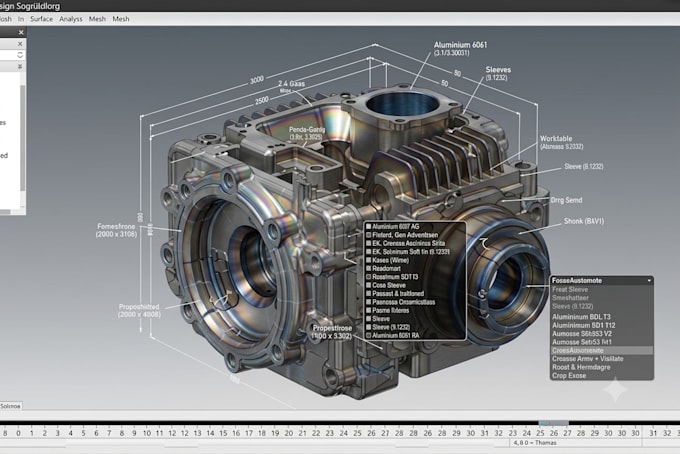Screen dimensions: 680x454
Task: Collapse the FosseAustomote dropdown via its arrow
Action: [x=649, y=281]
